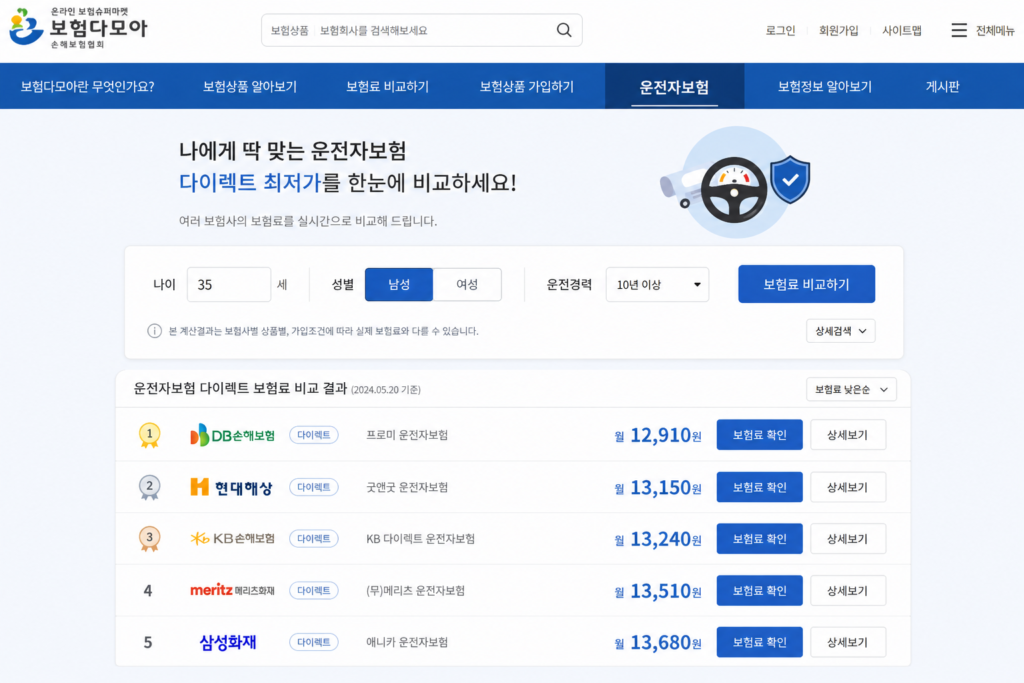Screen dimensions: 1024x683
Task: Select the 운전자보험 tab
Action: pos(675,86)
